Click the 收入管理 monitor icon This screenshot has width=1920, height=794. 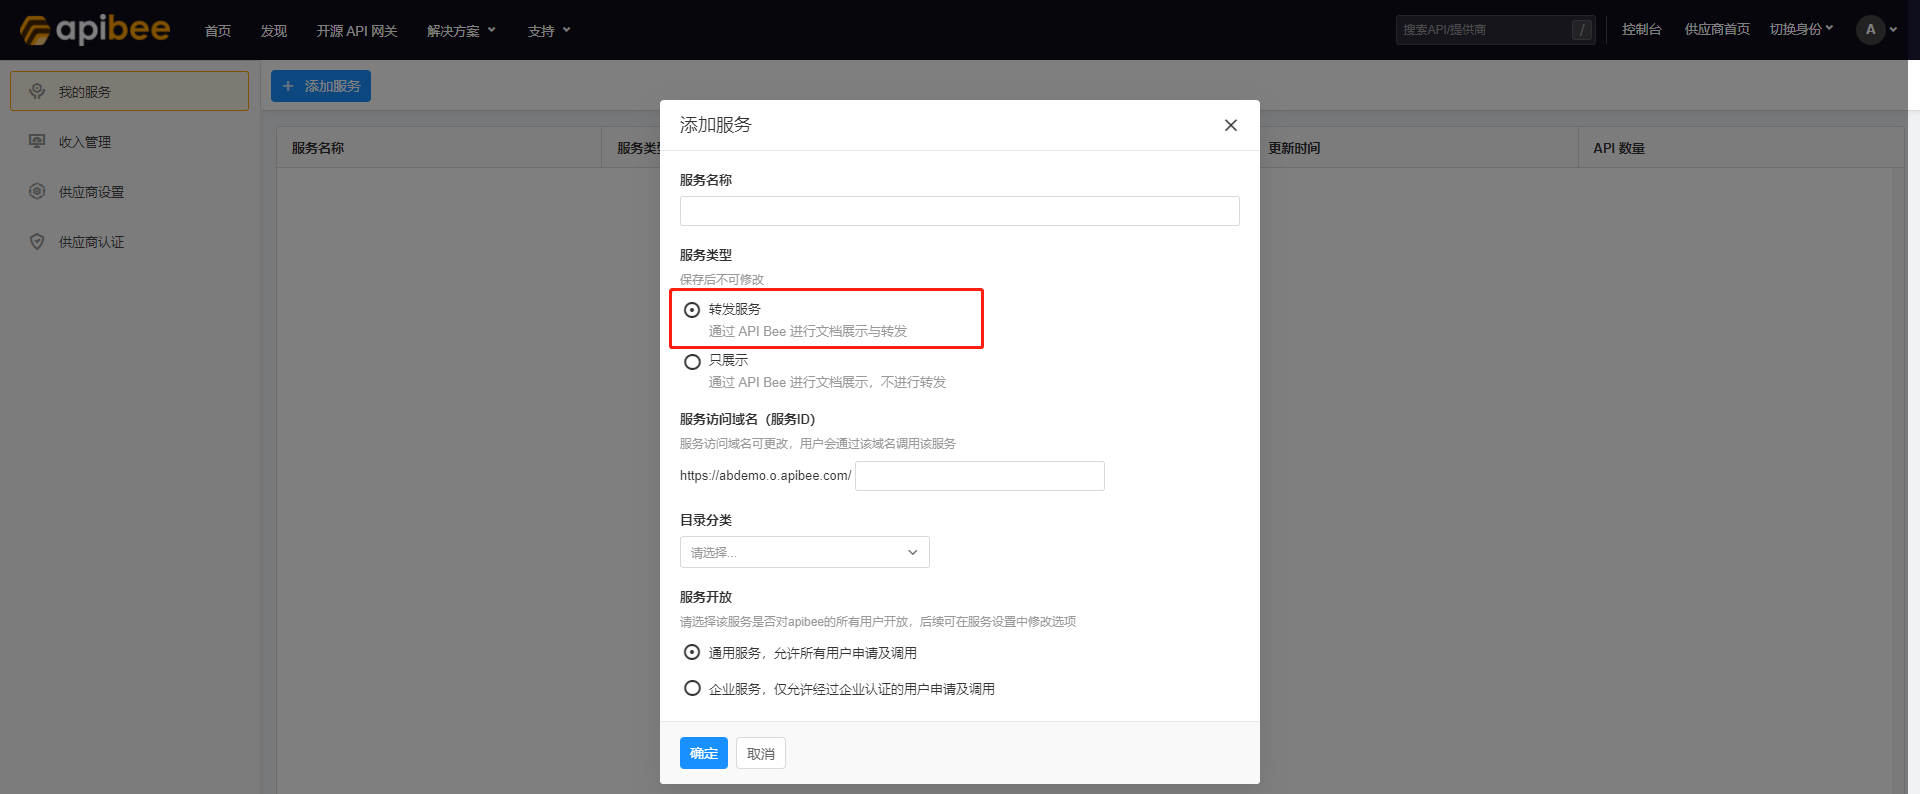[x=37, y=141]
